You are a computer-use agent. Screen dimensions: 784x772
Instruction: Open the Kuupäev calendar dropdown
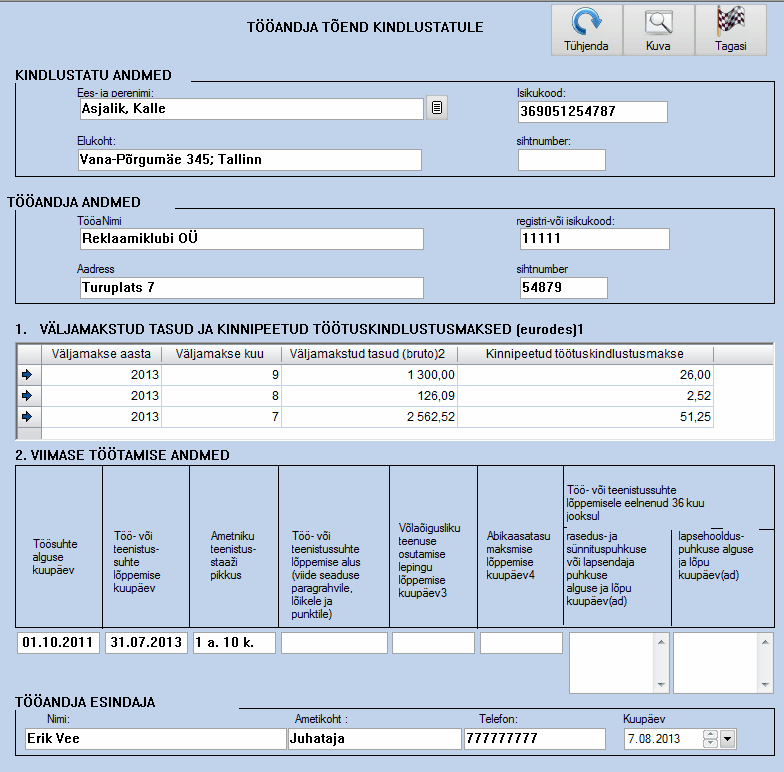click(x=728, y=738)
